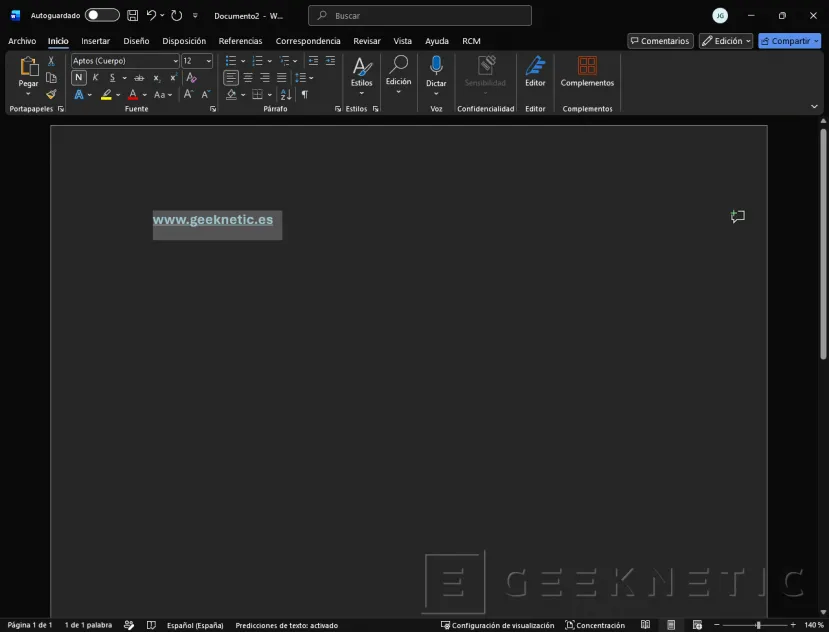Open the Edición mode dropdown
The width and height of the screenshot is (829, 632).
pos(725,41)
